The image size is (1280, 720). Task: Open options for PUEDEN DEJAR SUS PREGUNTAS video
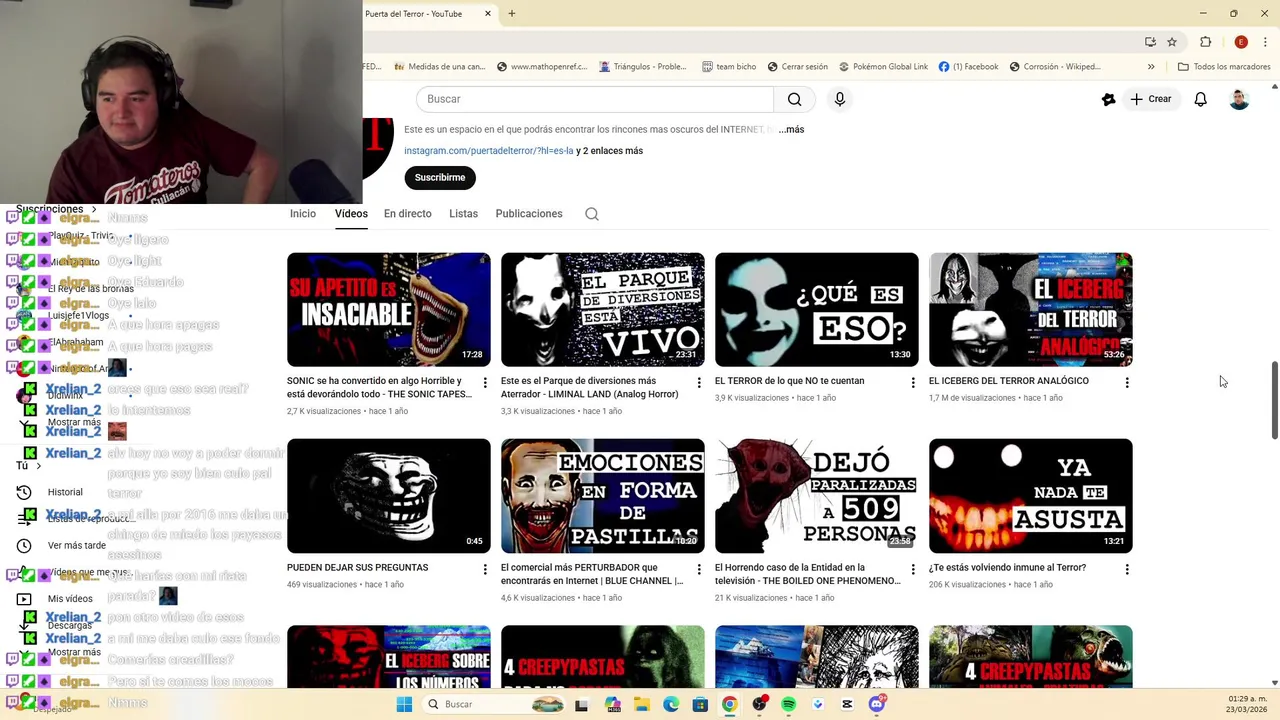pyautogui.click(x=485, y=569)
